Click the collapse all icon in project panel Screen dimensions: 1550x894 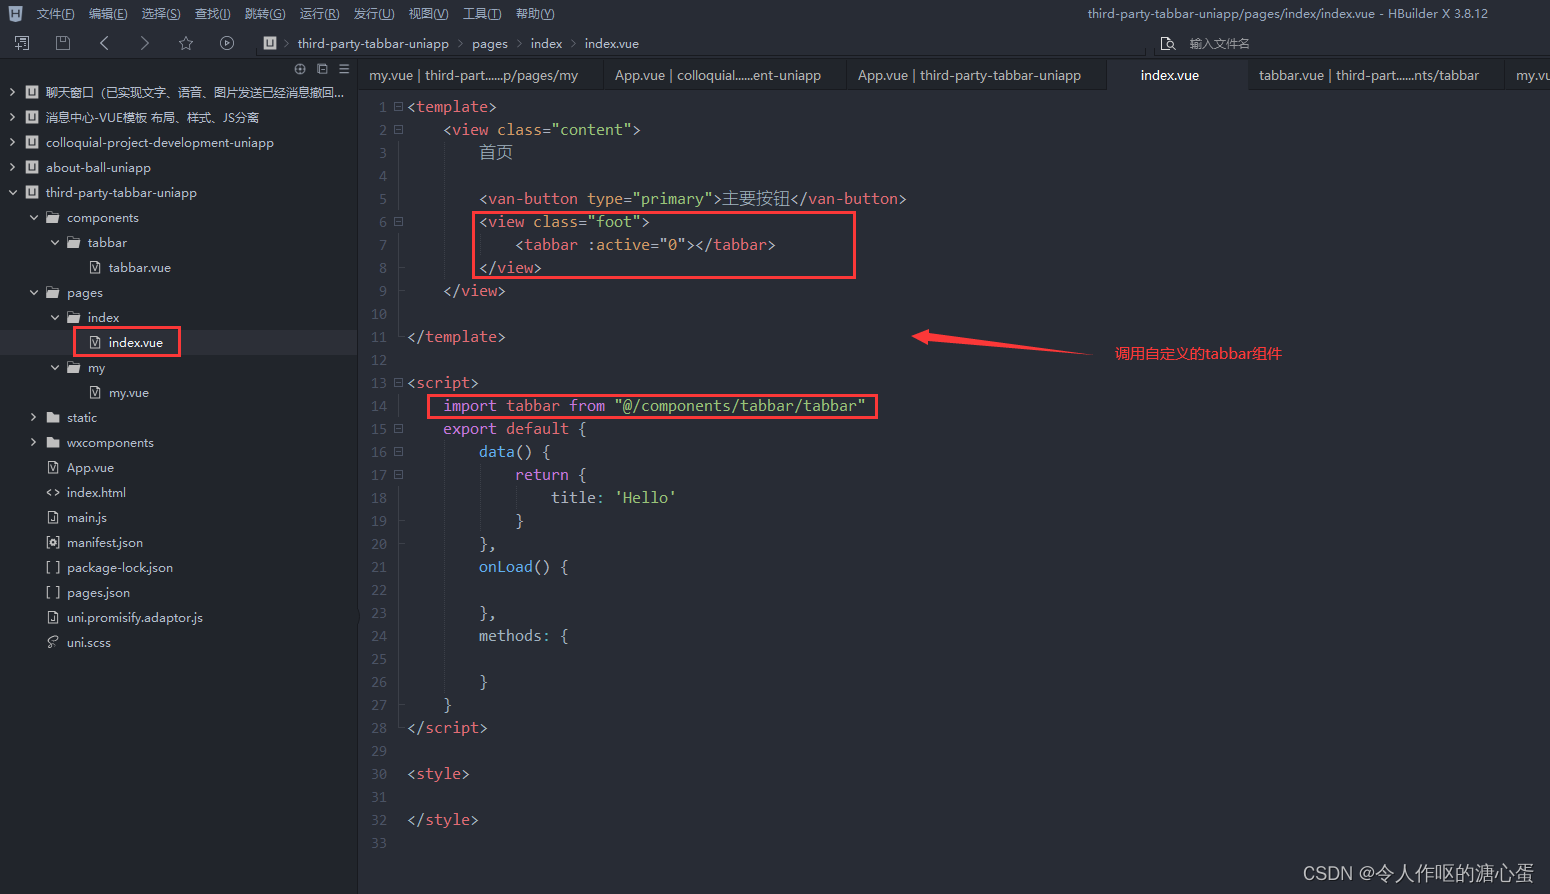(x=322, y=69)
